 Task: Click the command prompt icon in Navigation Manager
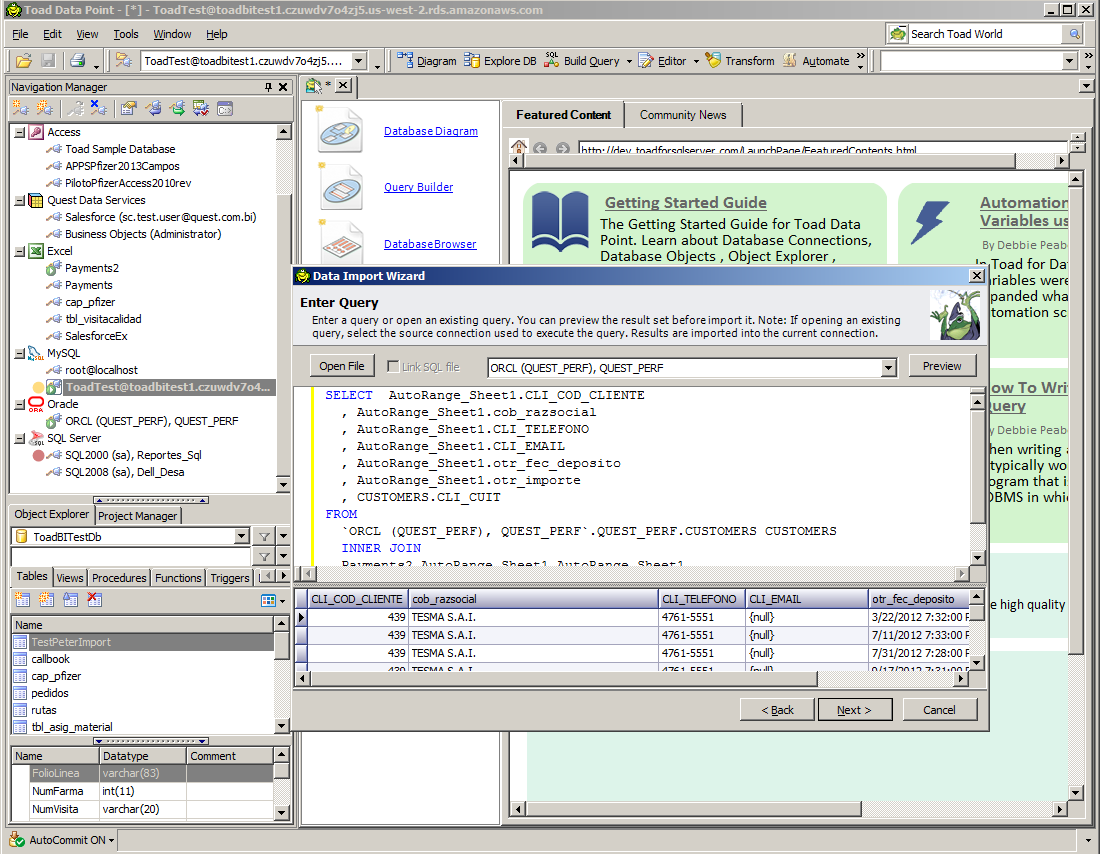pyautogui.click(x=224, y=109)
